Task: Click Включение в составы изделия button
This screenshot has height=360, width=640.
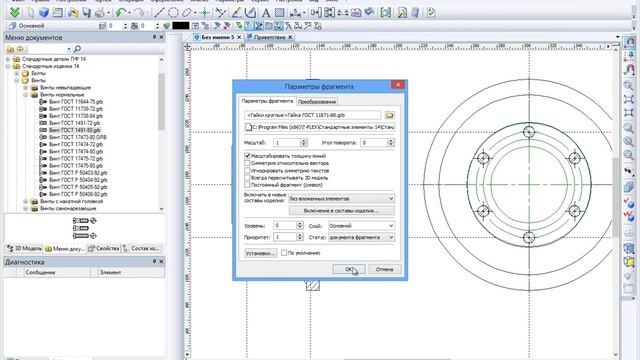Action: point(341,211)
